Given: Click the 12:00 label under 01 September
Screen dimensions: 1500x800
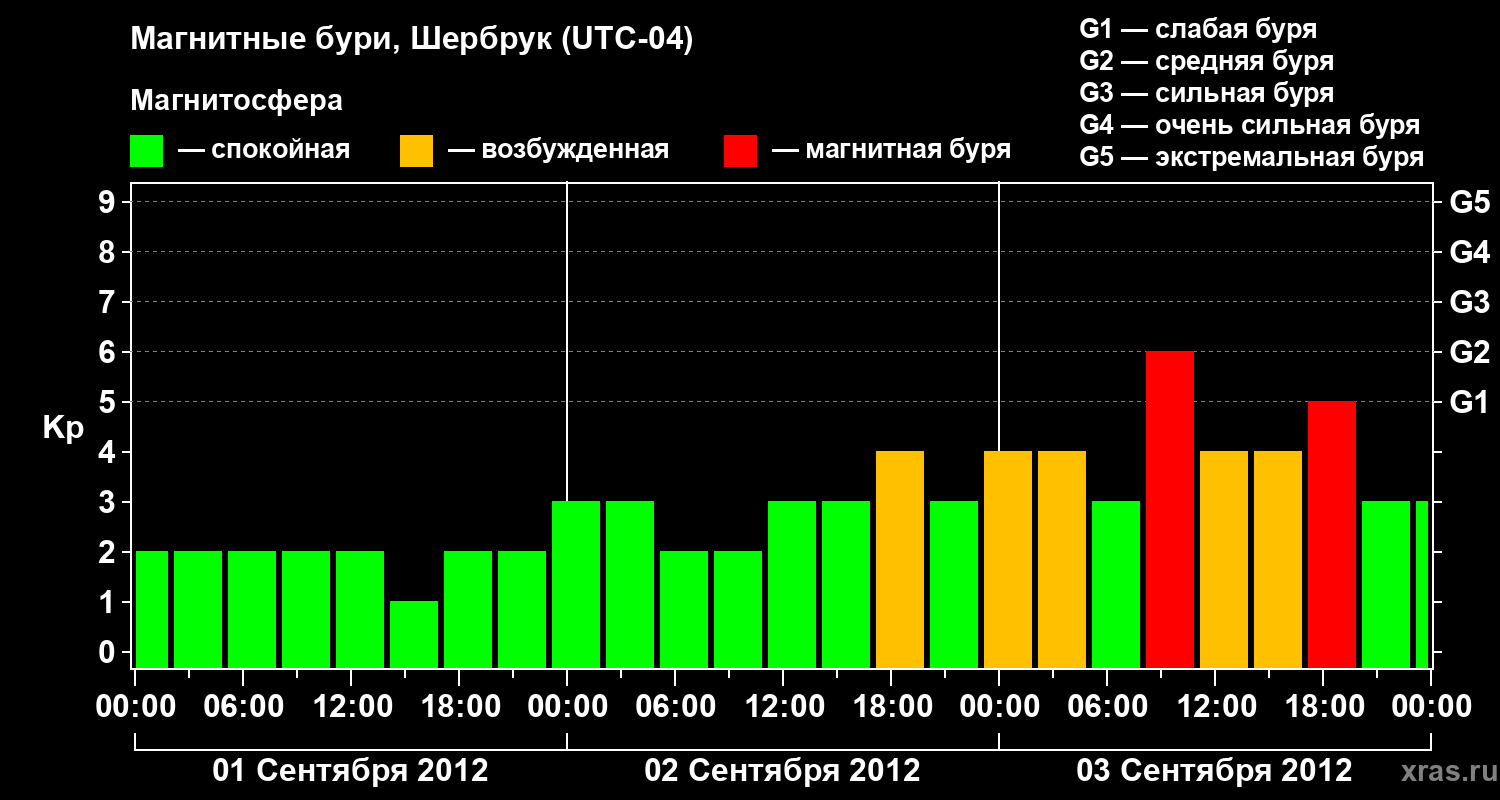Looking at the screenshot, I should (351, 707).
